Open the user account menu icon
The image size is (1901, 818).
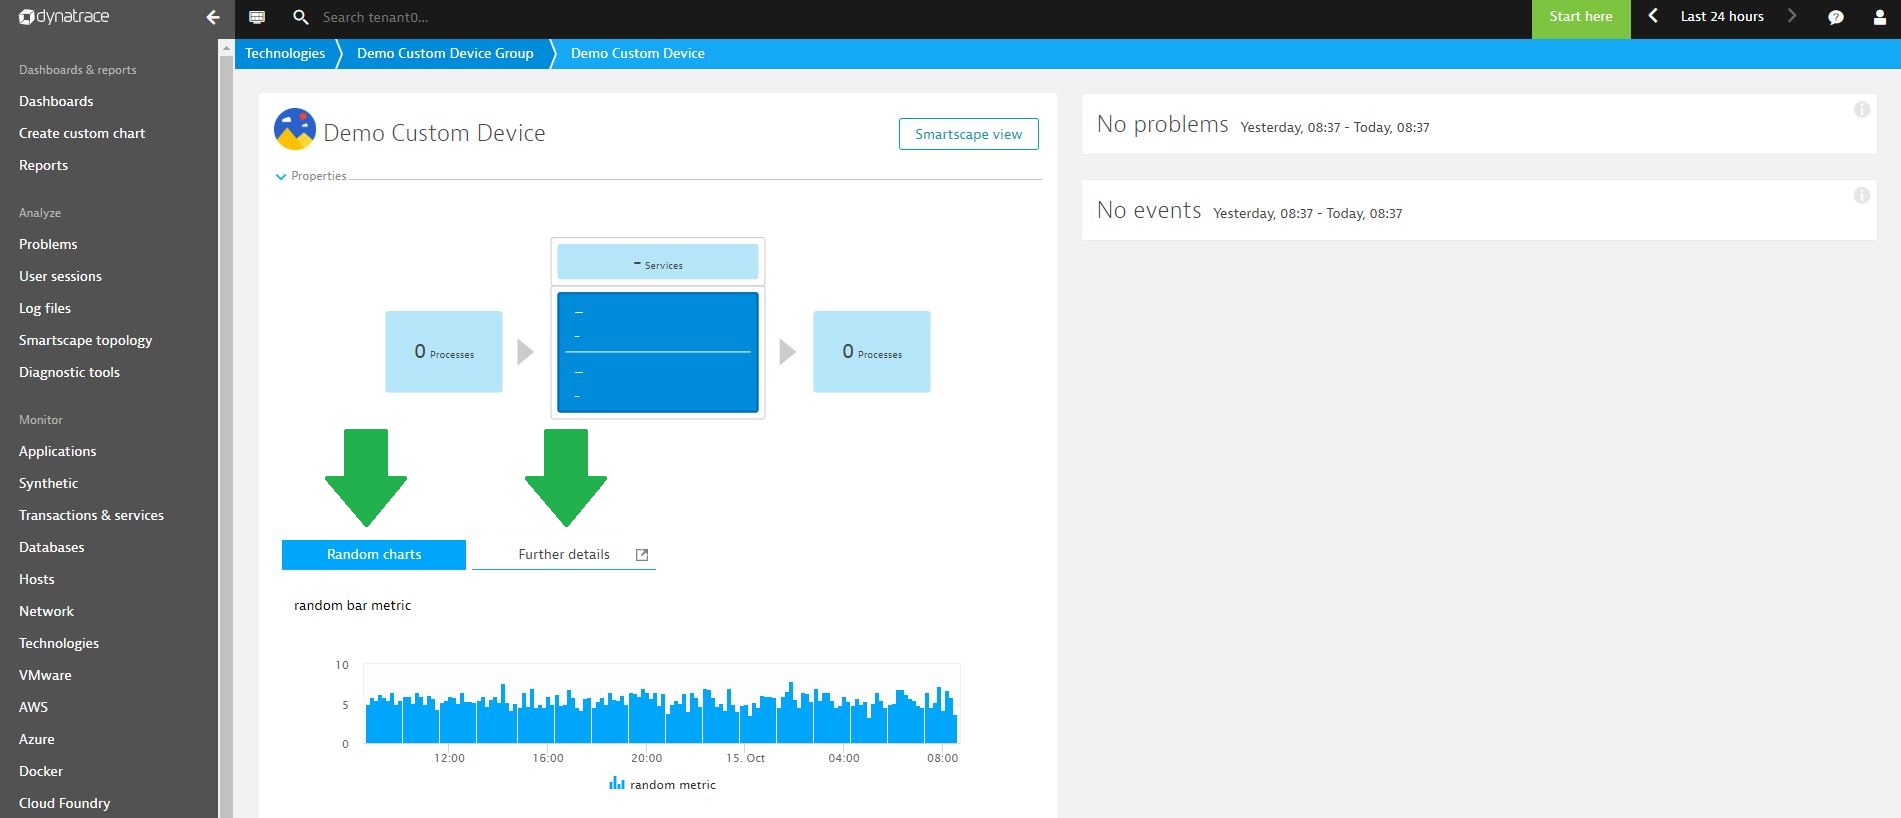pos(1879,17)
